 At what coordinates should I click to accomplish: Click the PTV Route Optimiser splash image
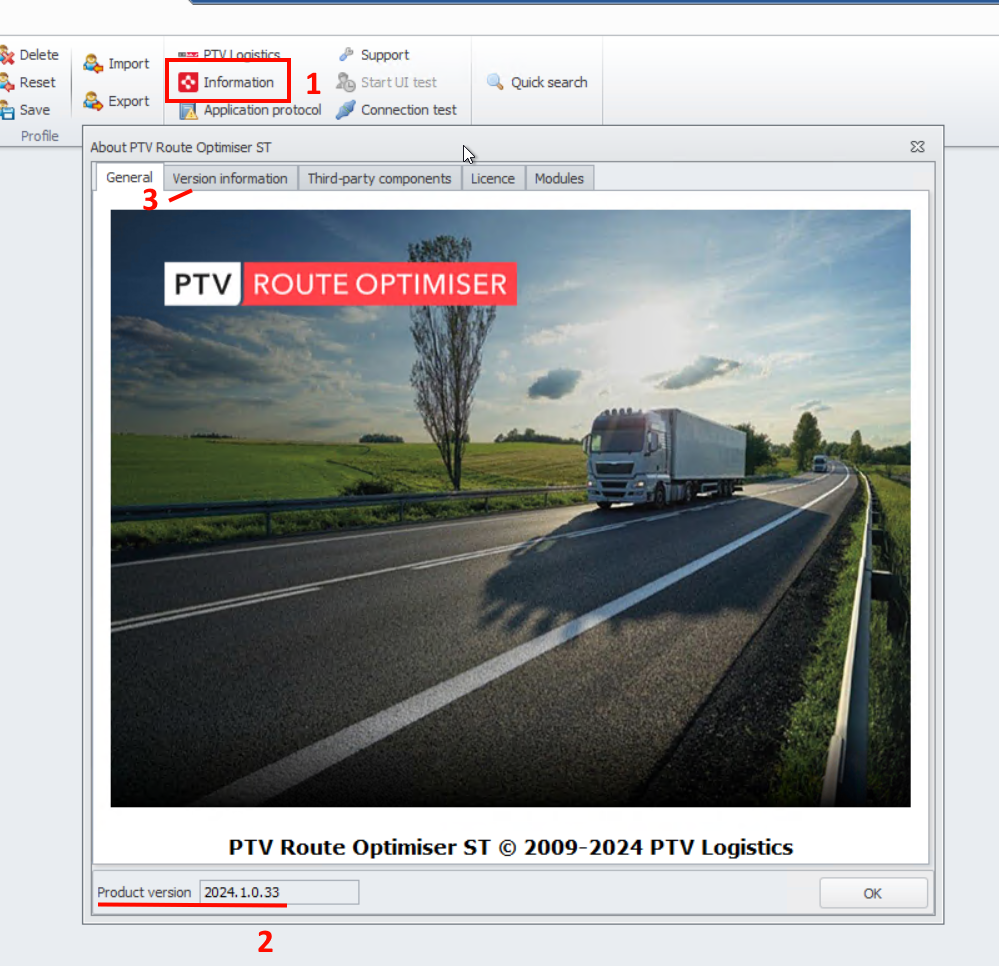pyautogui.click(x=510, y=508)
